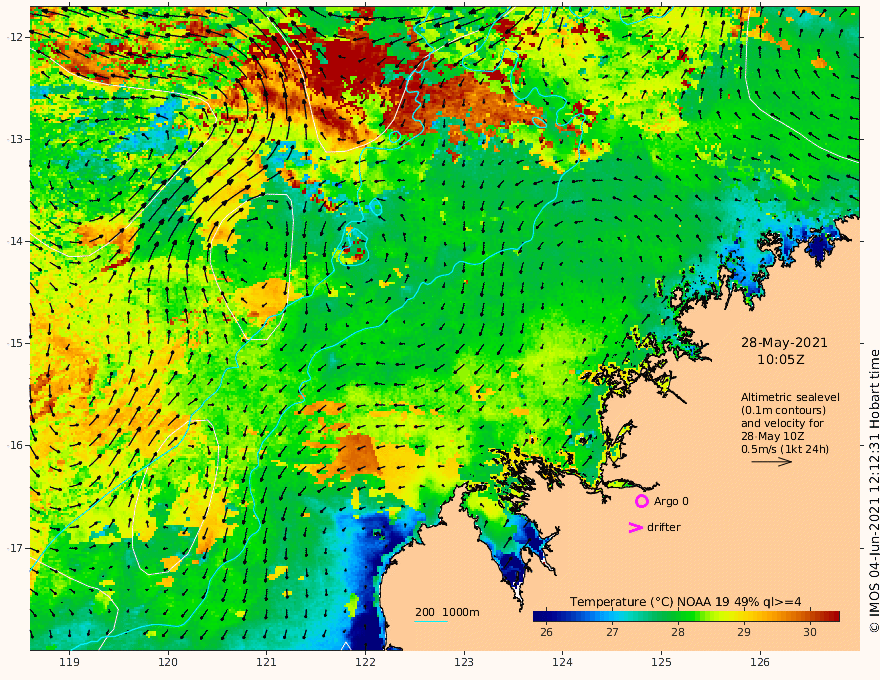Click the IMOS copyright timestamp text
This screenshot has height=680, width=880.
[x=873, y=491]
